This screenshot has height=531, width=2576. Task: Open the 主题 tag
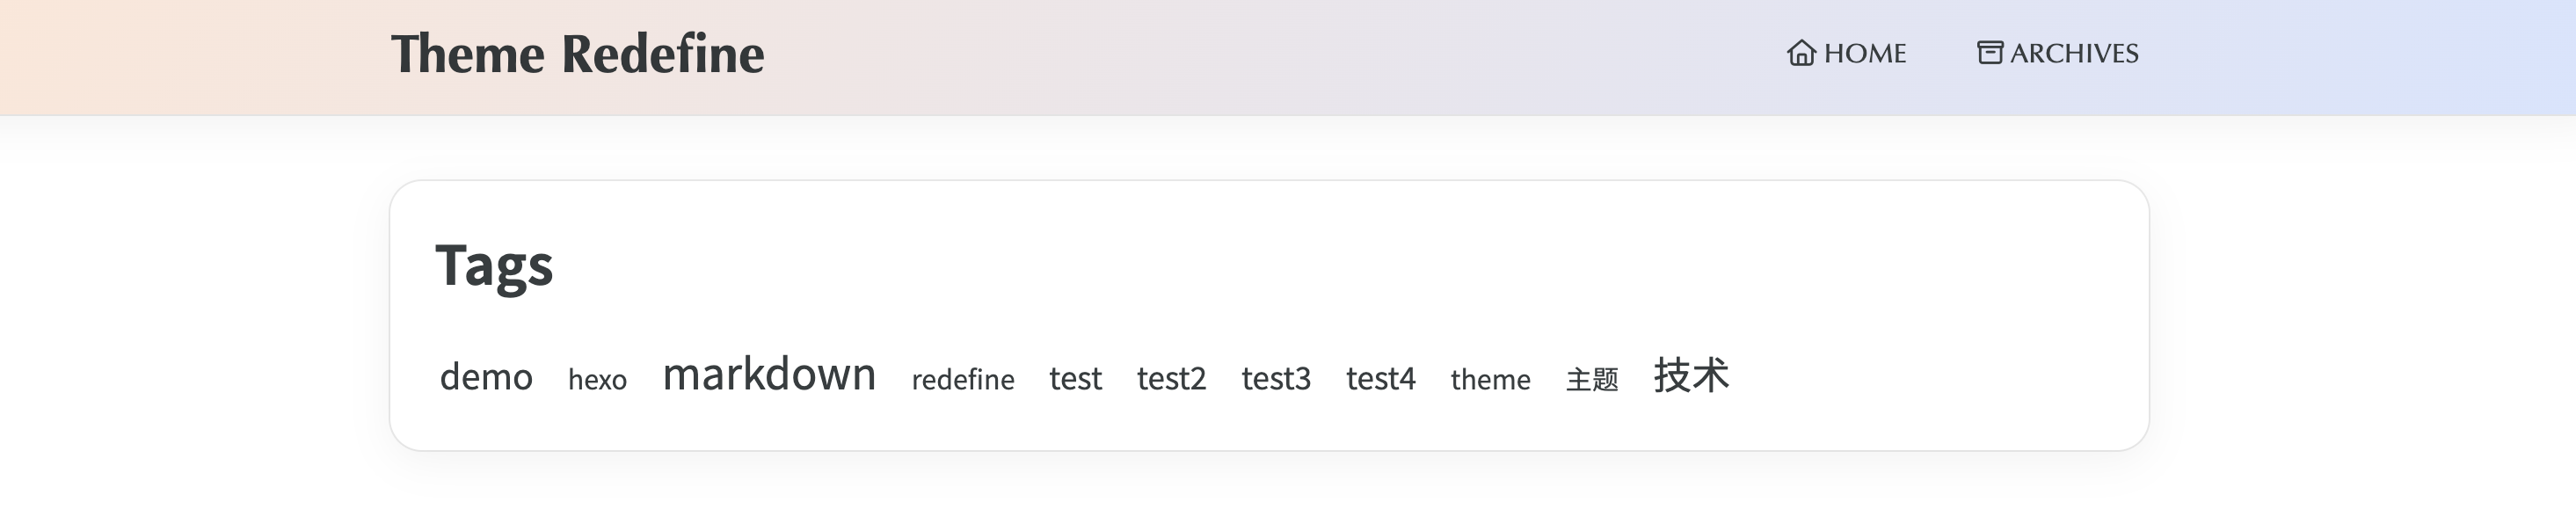point(1591,380)
